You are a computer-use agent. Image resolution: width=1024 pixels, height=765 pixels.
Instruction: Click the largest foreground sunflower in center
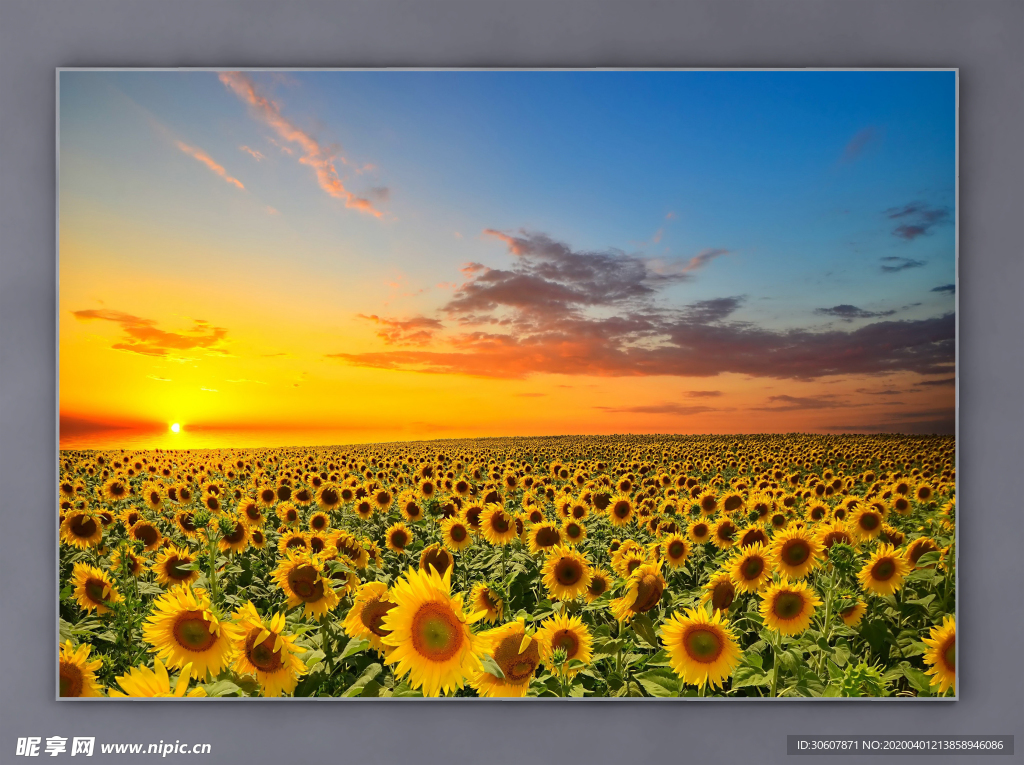[434, 630]
